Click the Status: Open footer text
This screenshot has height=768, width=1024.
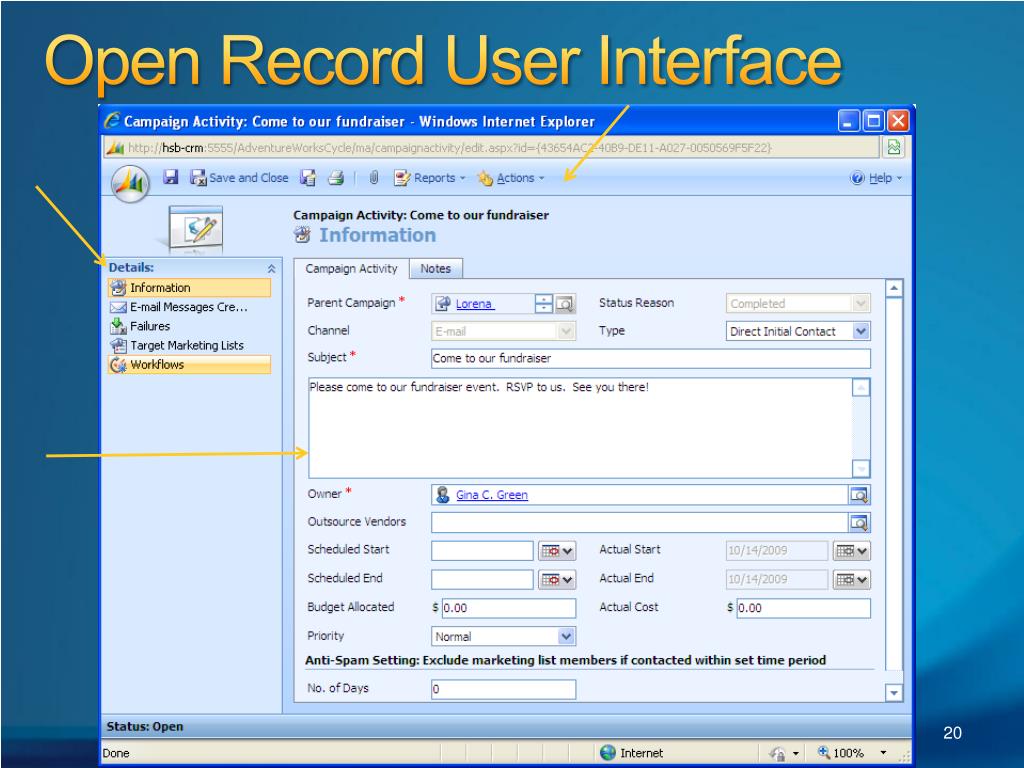tap(145, 727)
